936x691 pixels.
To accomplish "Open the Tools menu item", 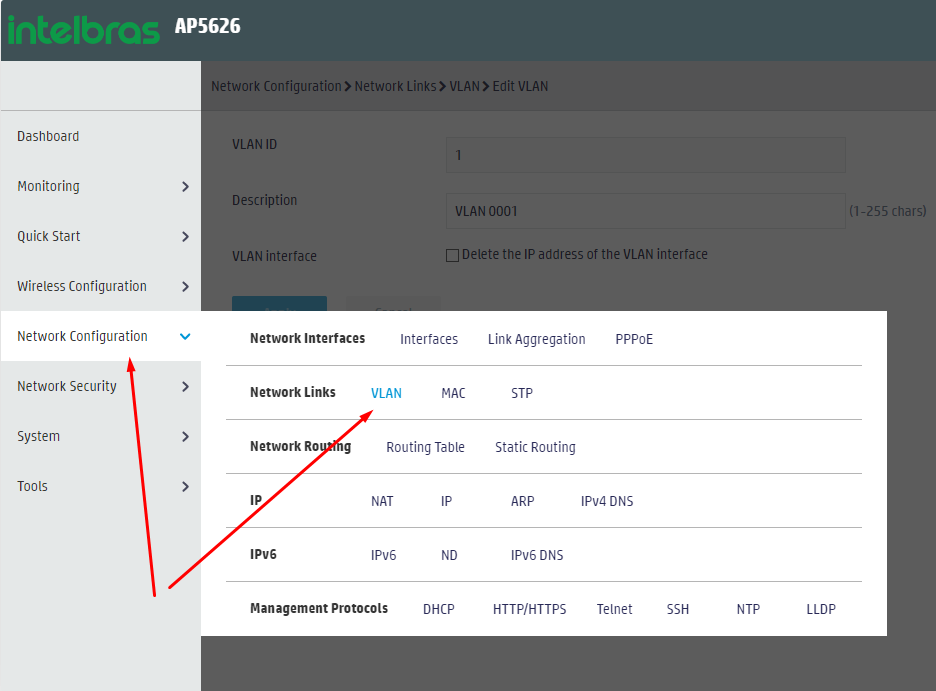I will tap(32, 486).
